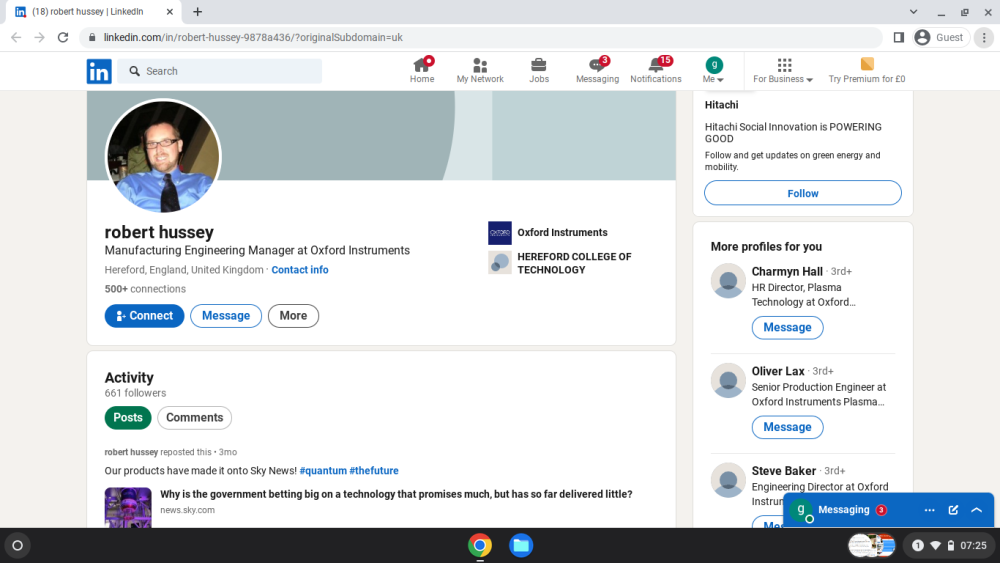Message Charmyn Hall
The image size is (1000, 563).
coord(787,327)
